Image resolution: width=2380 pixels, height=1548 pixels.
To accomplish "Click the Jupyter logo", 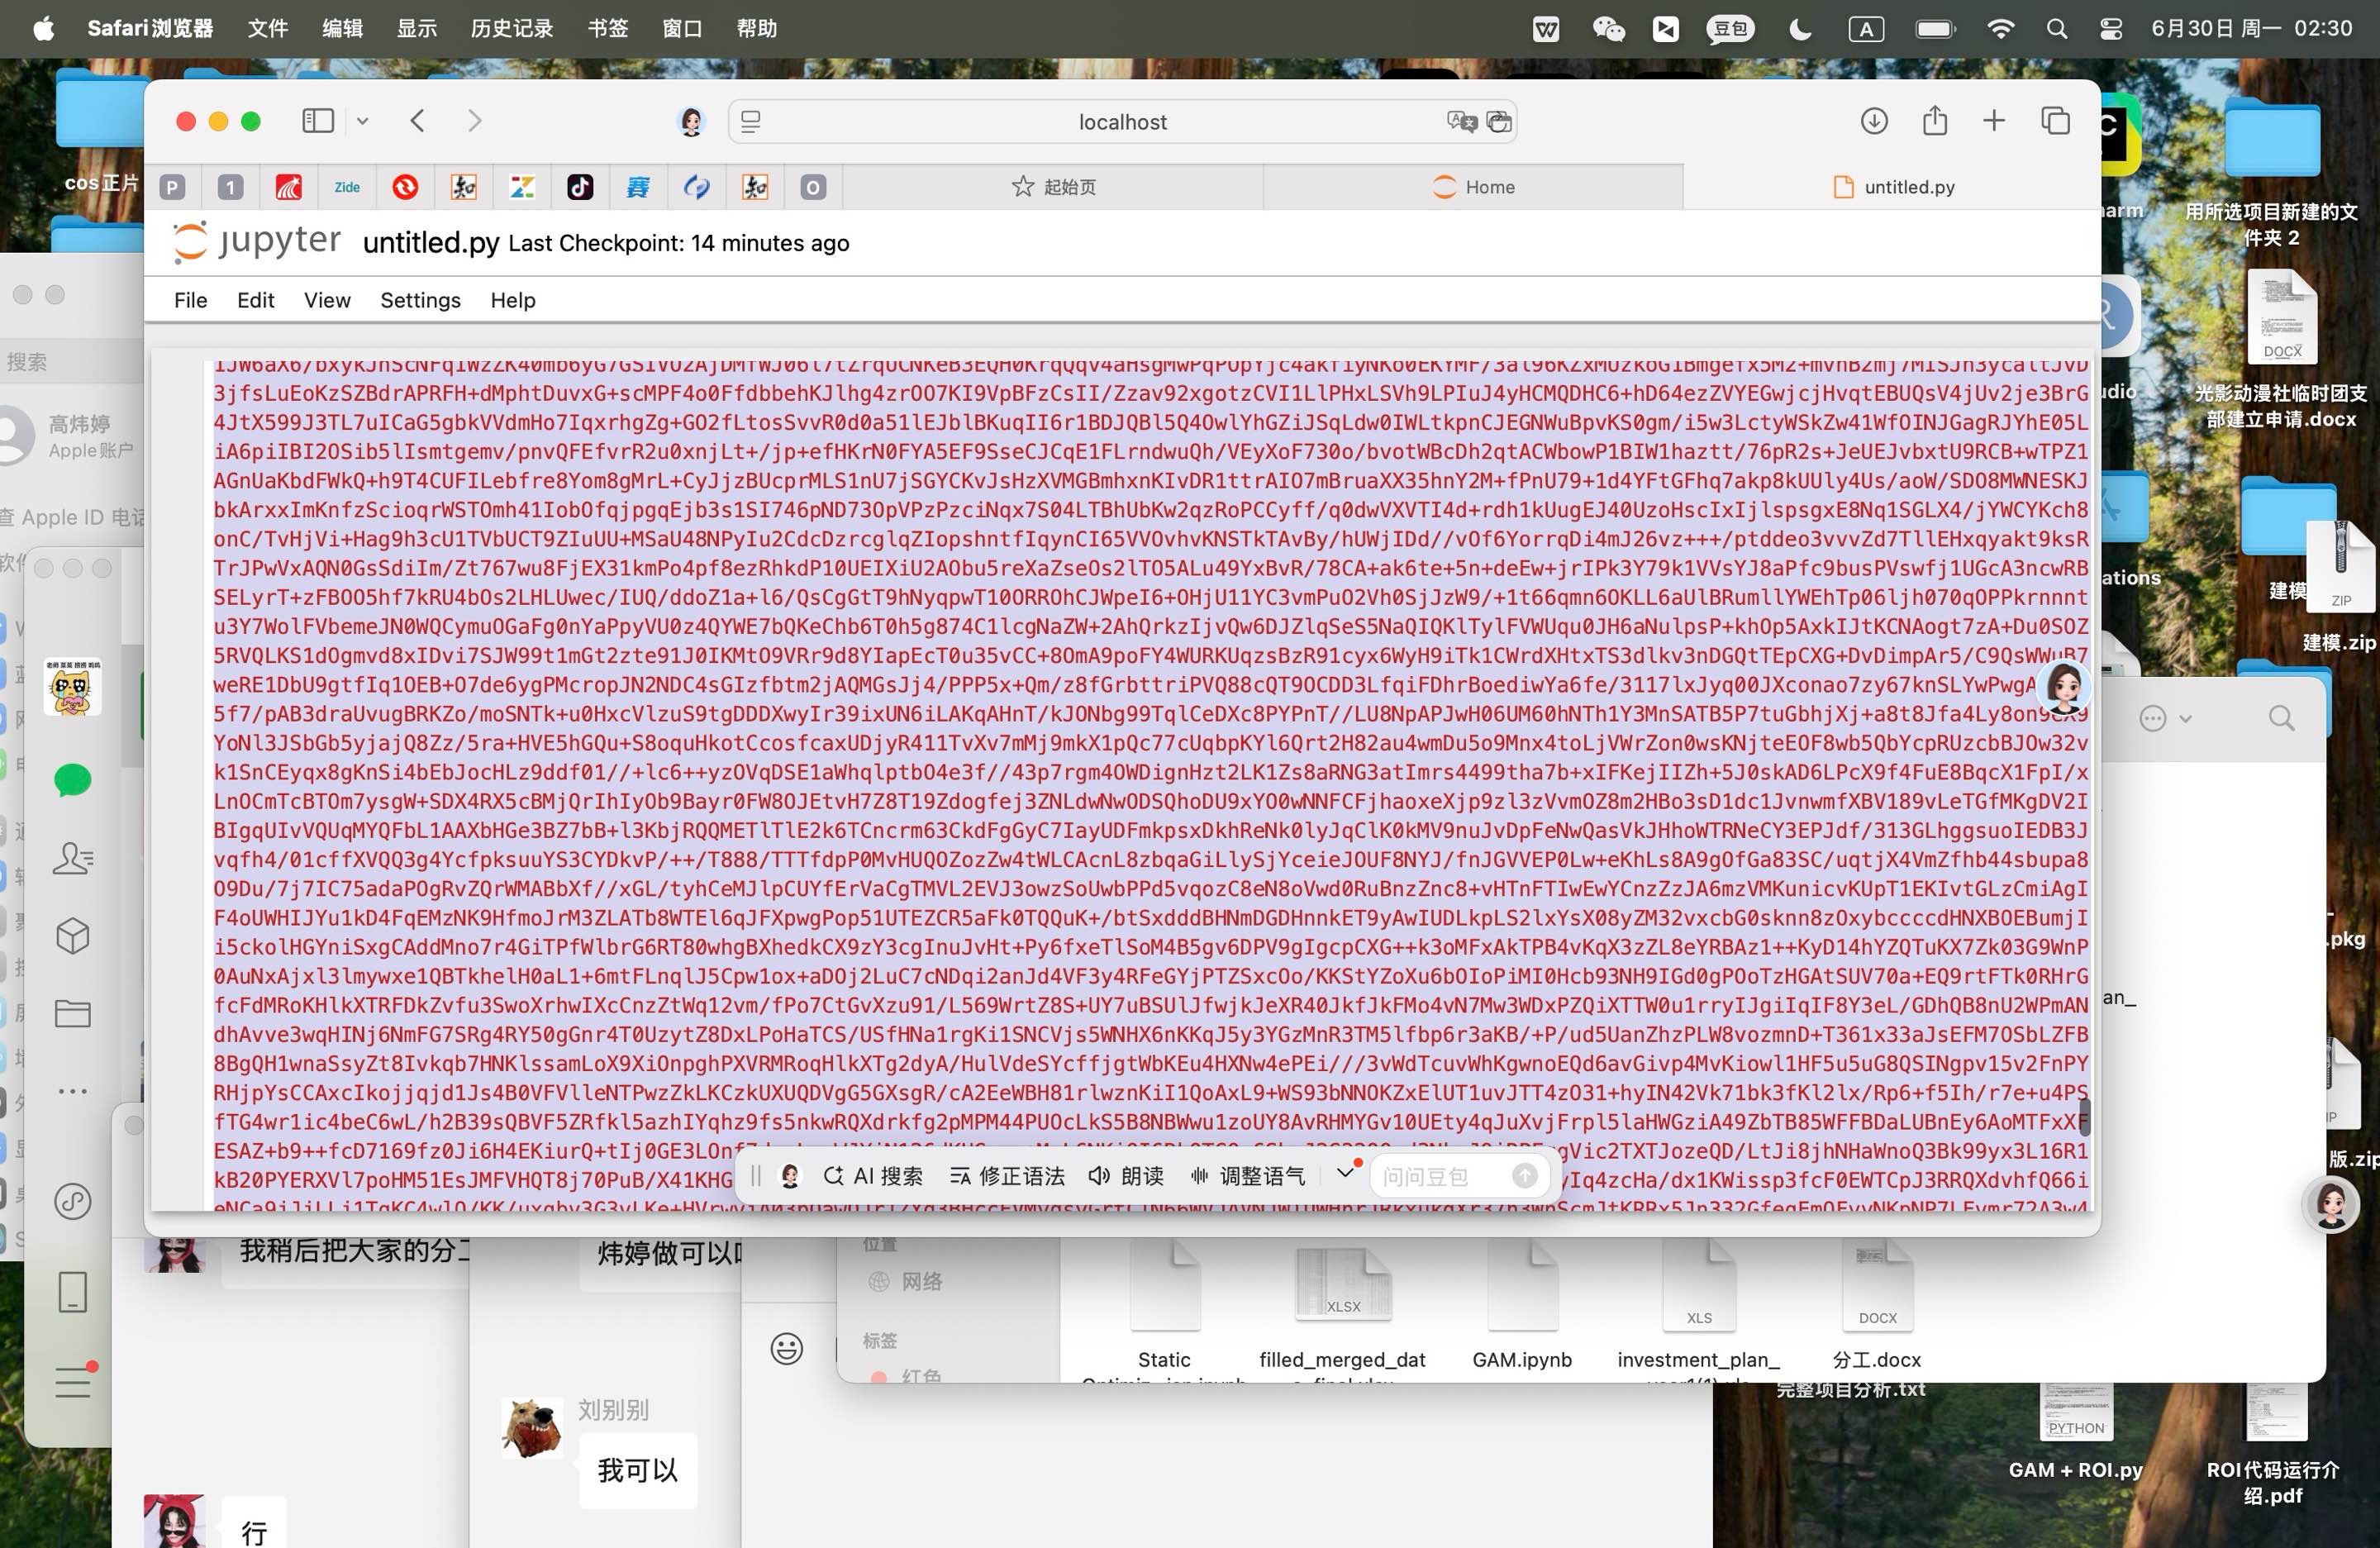I will click(257, 242).
